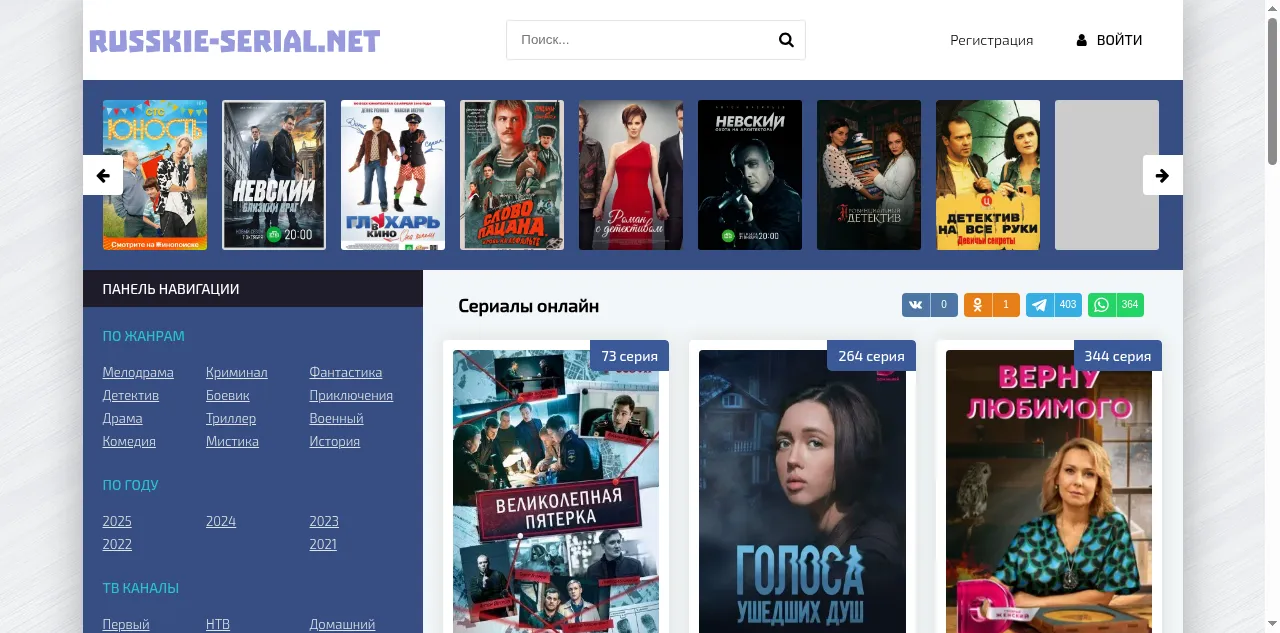Click the user icon beside ВОЙТИ

click(1081, 40)
